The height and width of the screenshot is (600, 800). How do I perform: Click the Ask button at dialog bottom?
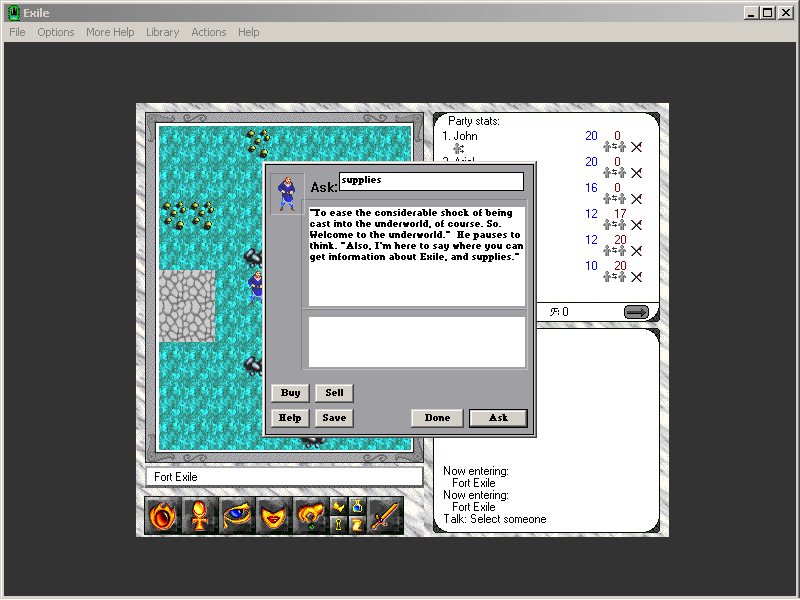tap(498, 418)
